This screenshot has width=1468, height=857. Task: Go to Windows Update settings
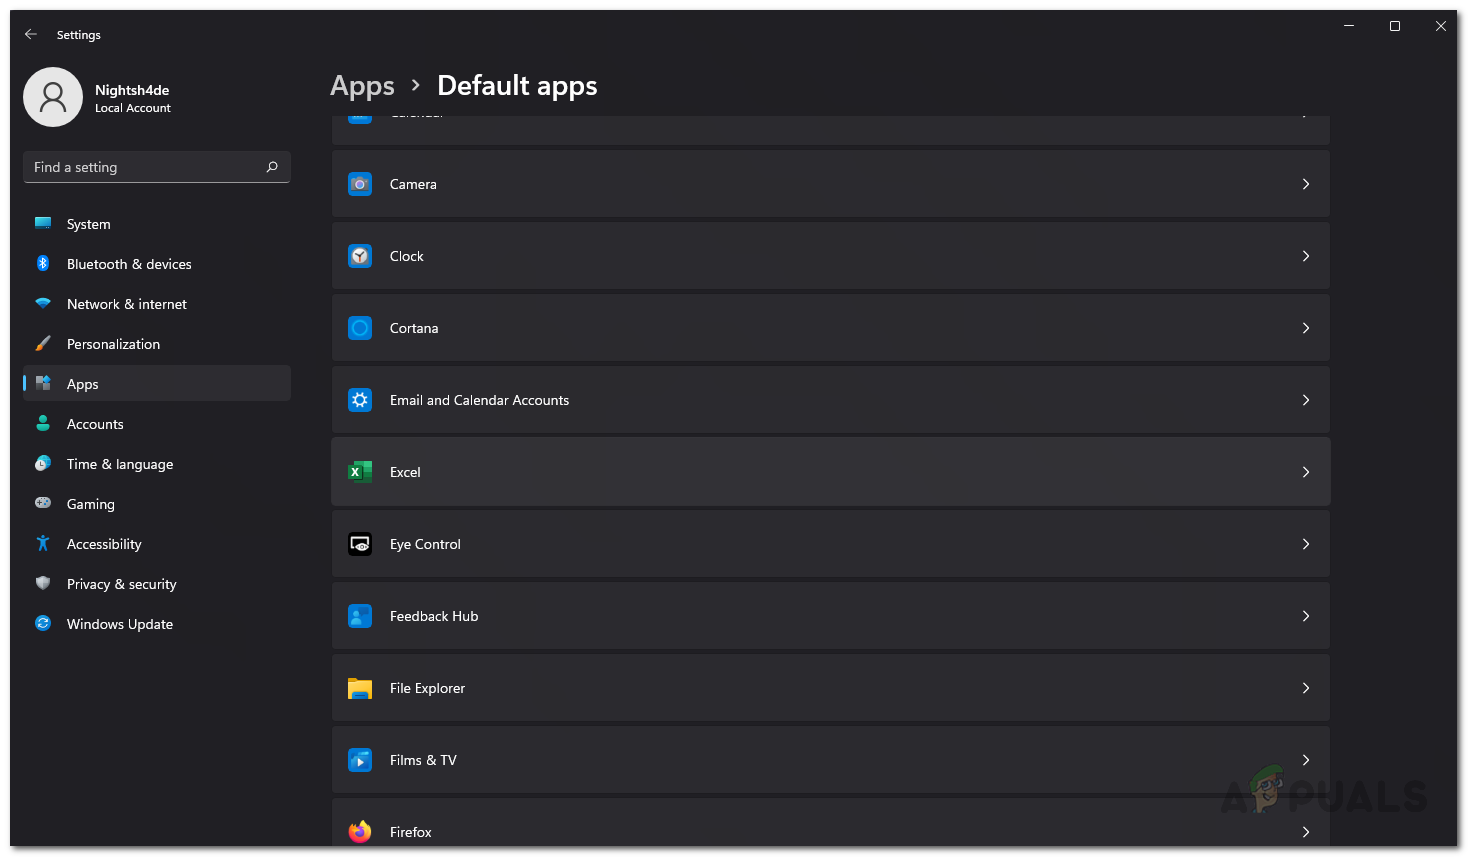[x=120, y=624]
